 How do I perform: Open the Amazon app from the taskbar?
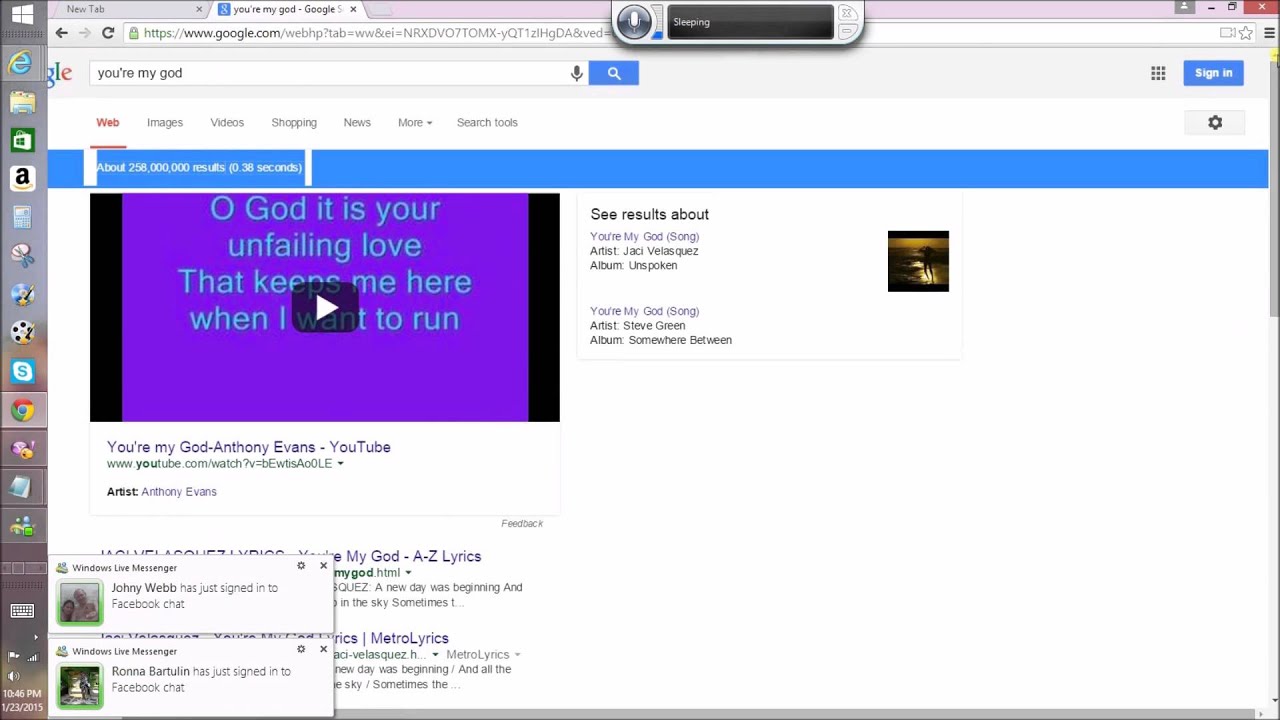(21, 178)
